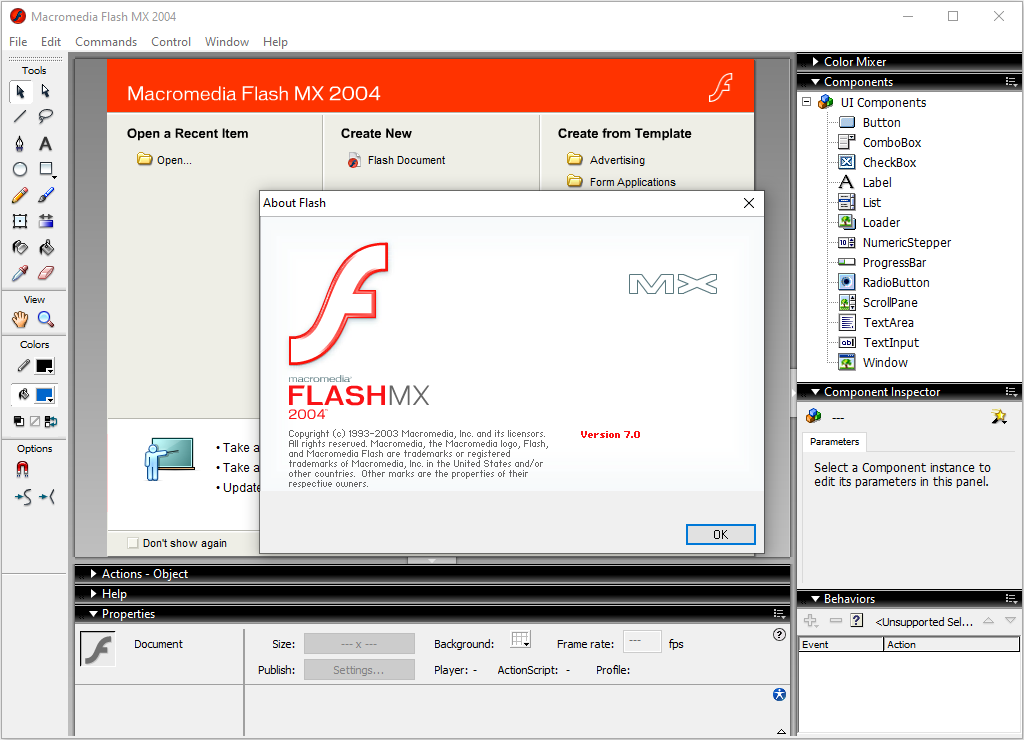Click the Properties panel help icon

[779, 634]
